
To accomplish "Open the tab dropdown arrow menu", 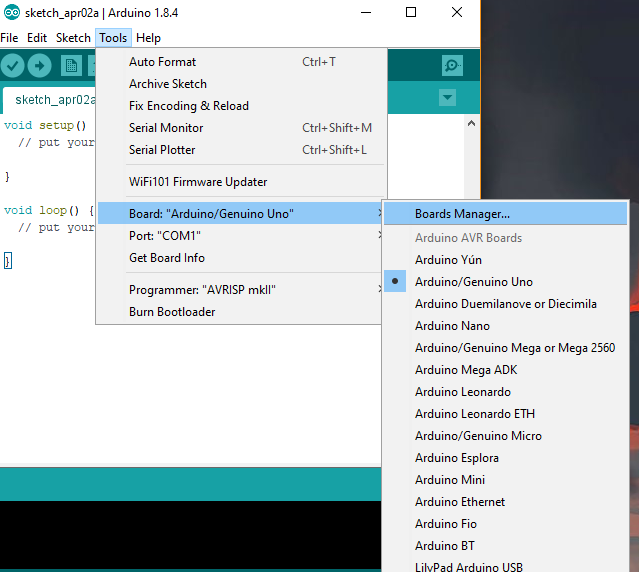I will [x=447, y=98].
